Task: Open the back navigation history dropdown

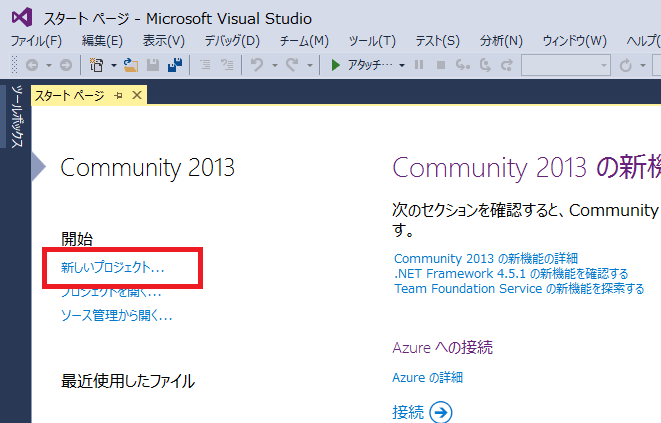Action: [x=49, y=65]
